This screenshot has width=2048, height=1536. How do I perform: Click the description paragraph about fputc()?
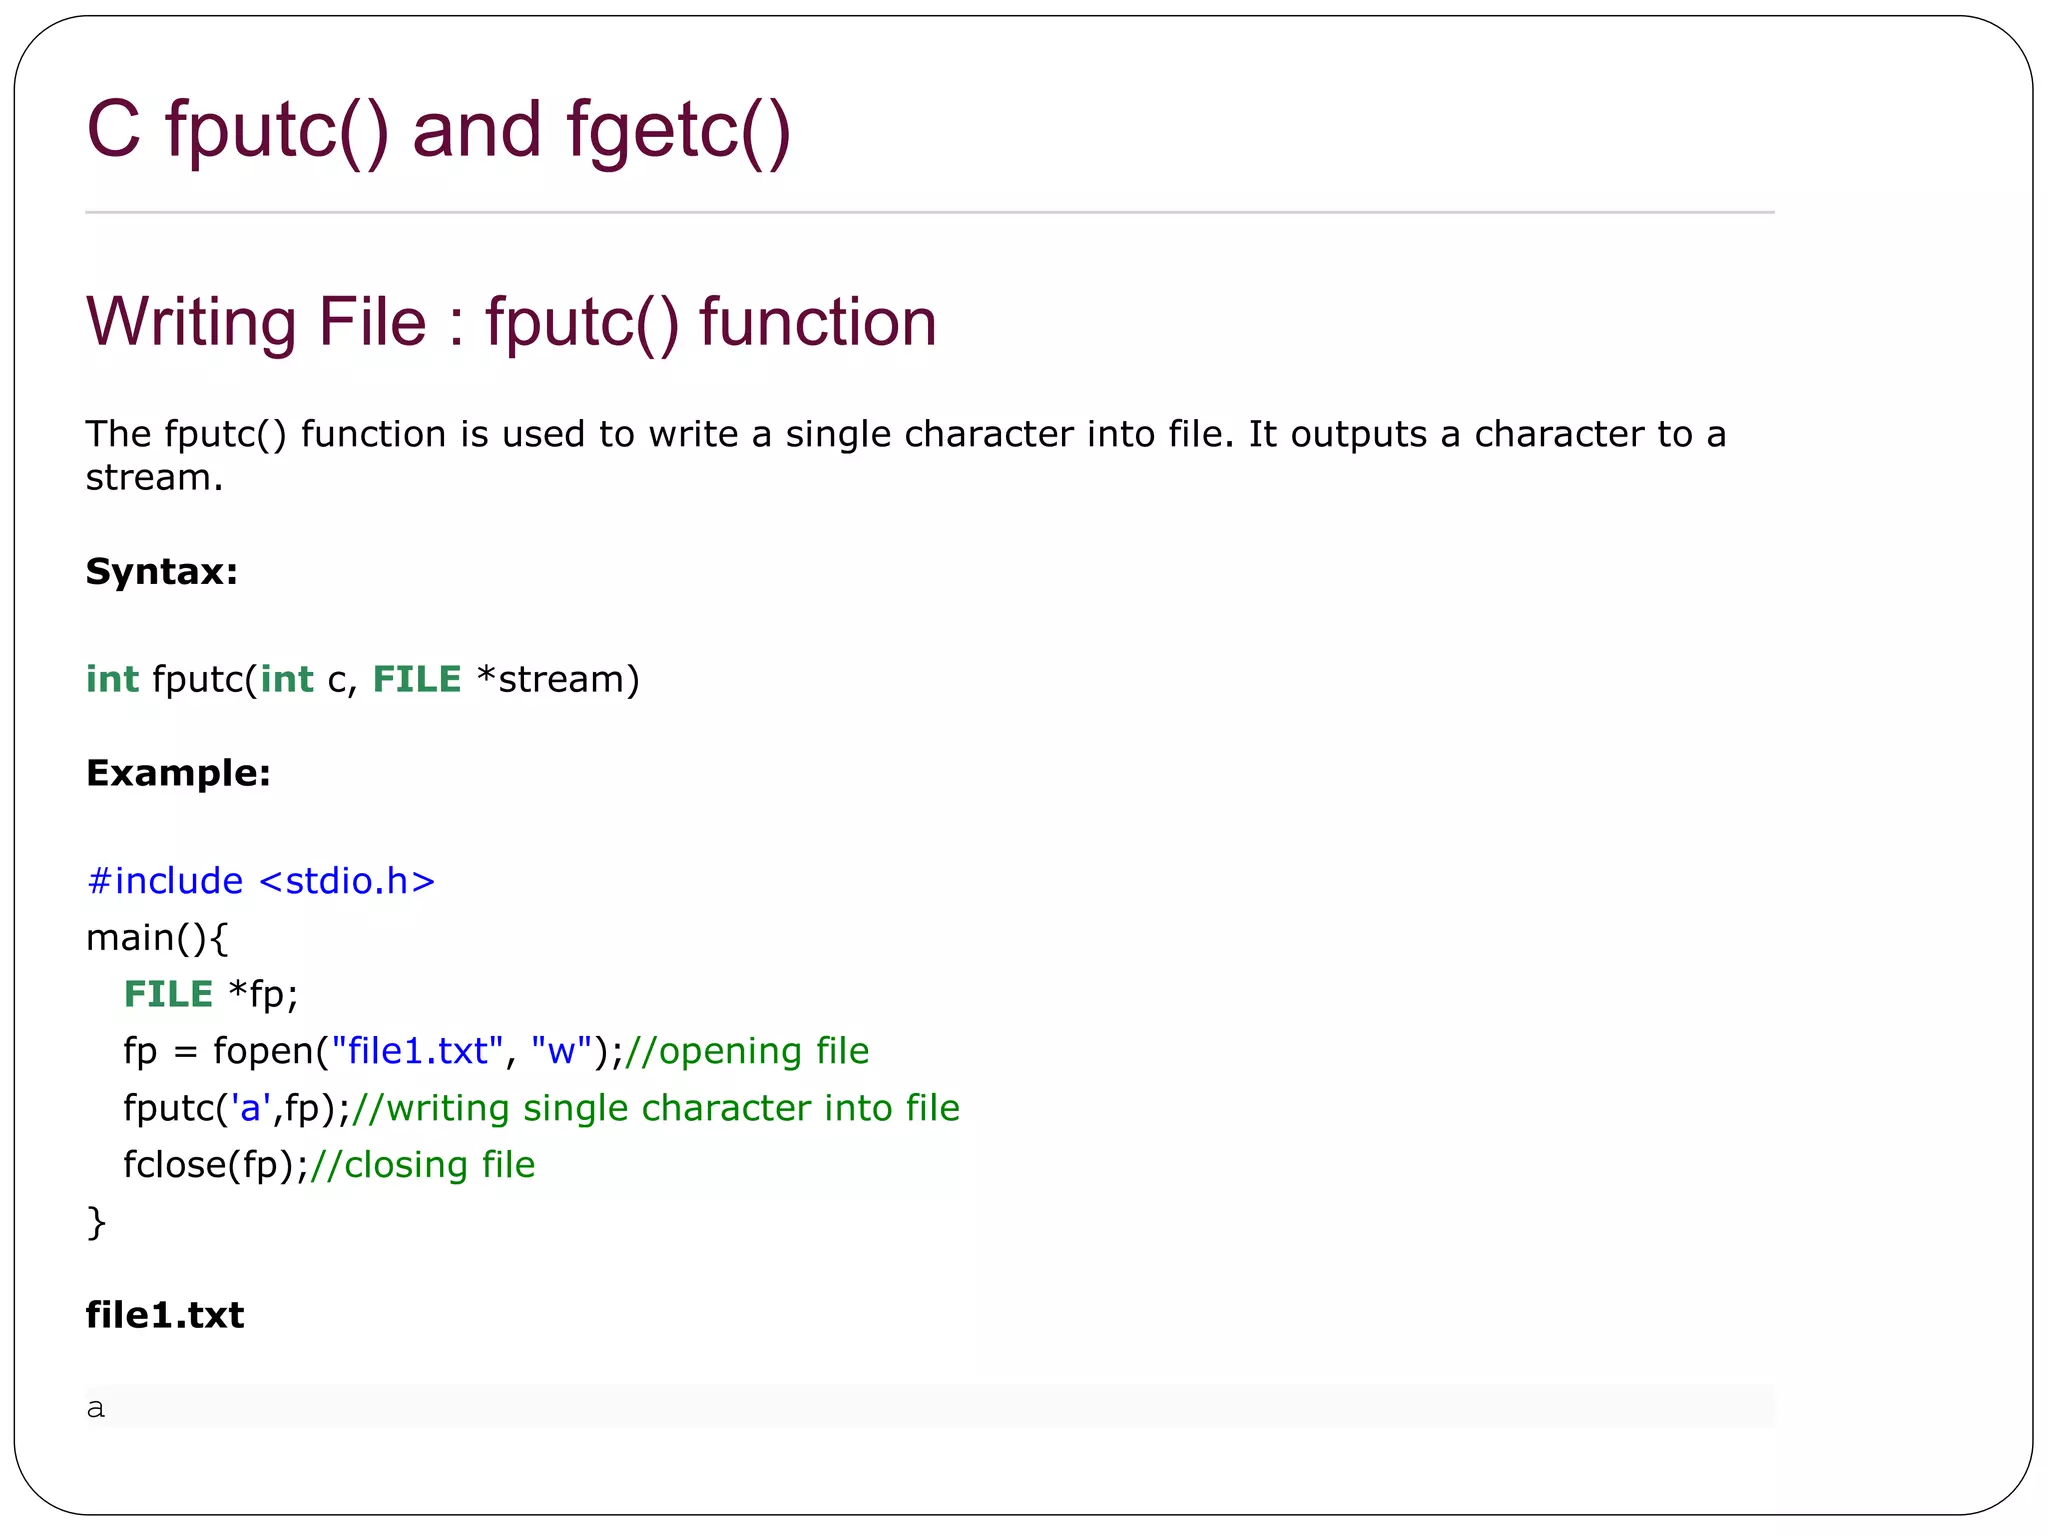[x=905, y=455]
